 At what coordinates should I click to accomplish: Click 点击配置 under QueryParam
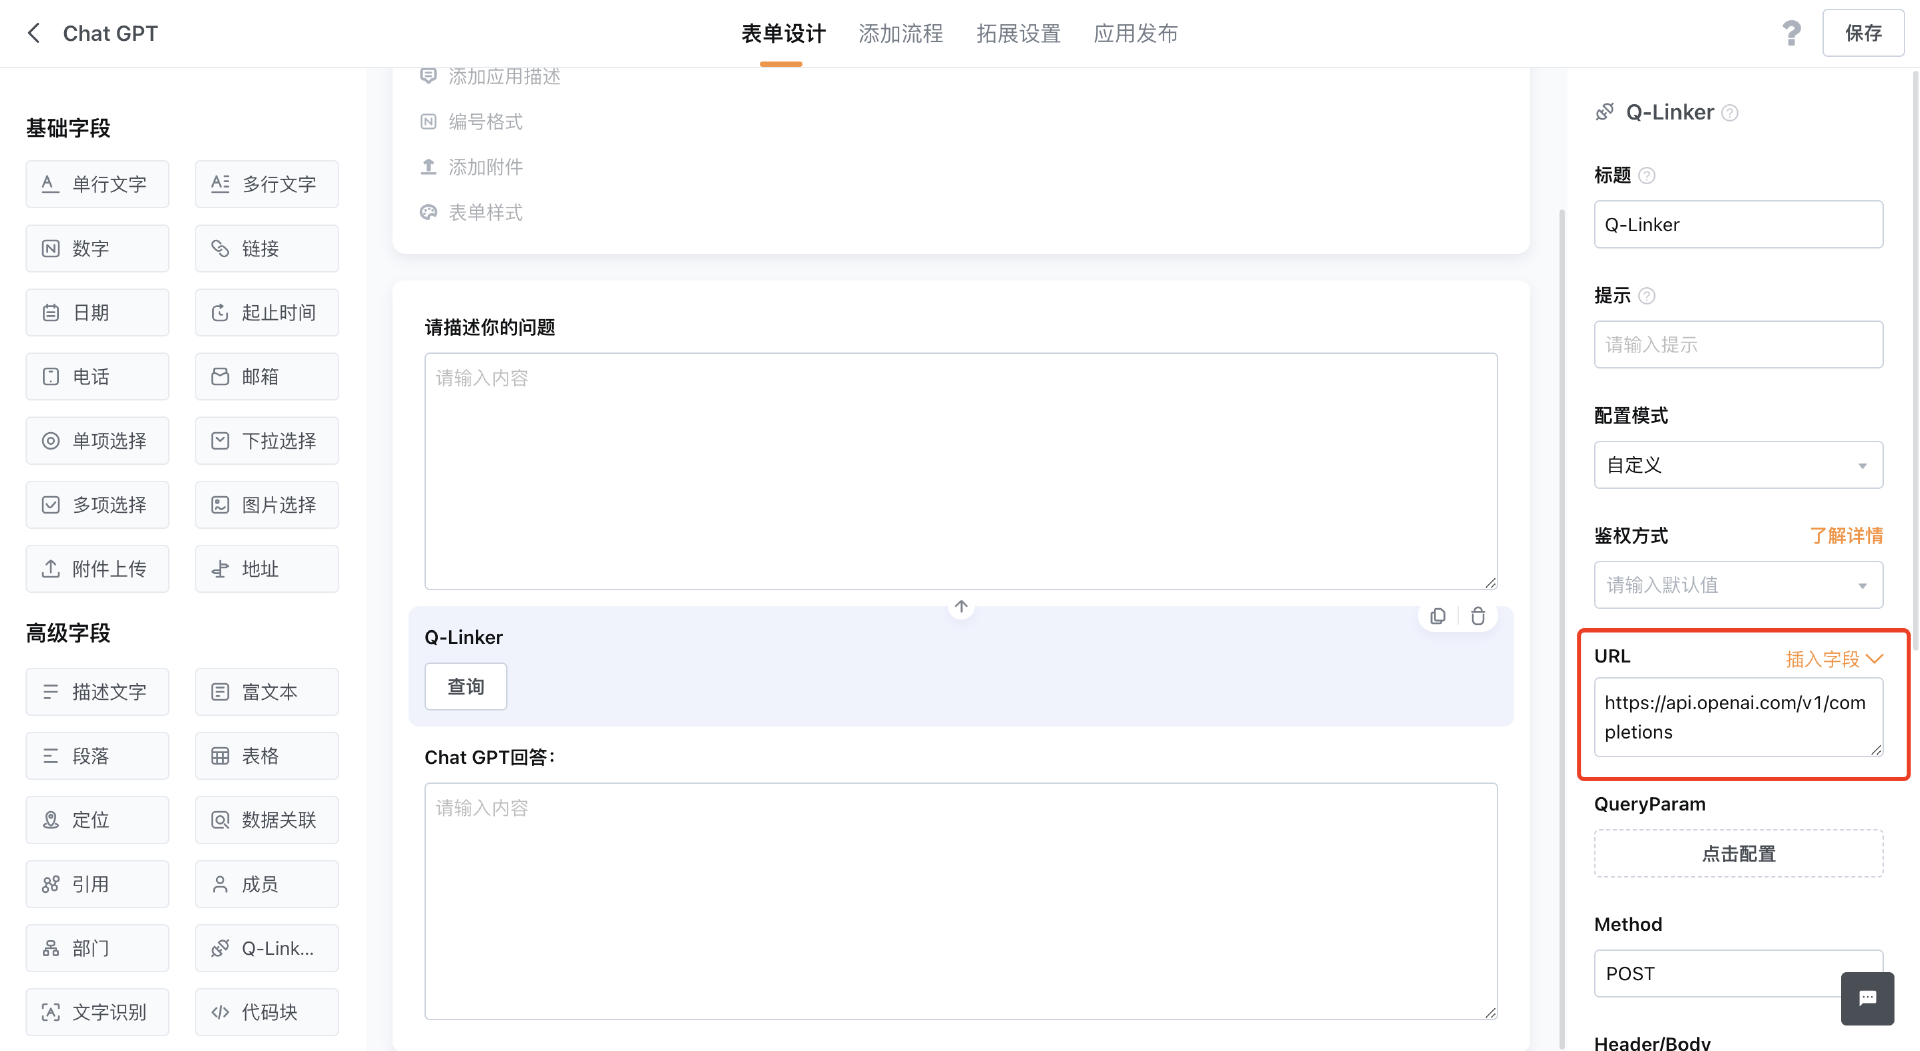1738,853
